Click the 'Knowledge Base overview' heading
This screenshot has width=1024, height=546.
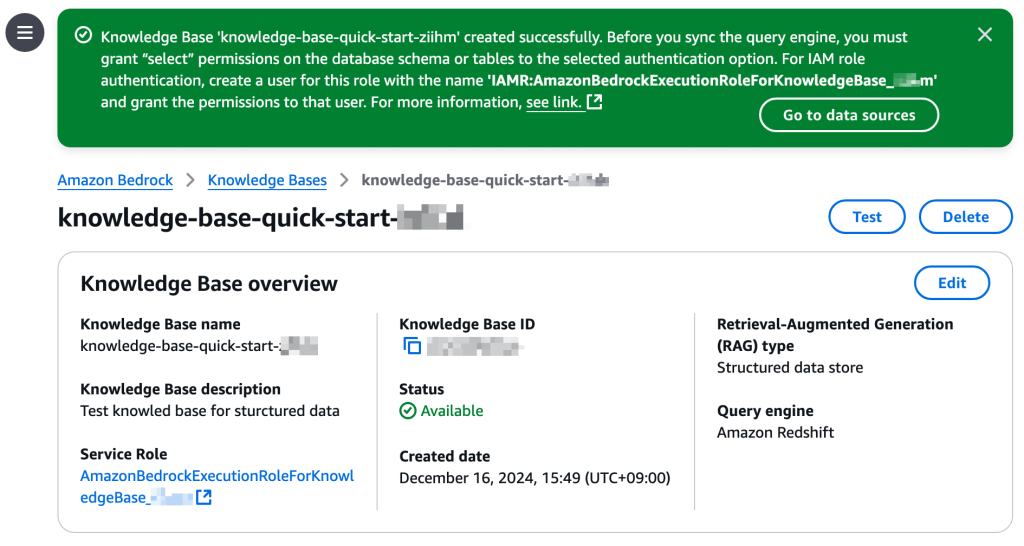[209, 284]
